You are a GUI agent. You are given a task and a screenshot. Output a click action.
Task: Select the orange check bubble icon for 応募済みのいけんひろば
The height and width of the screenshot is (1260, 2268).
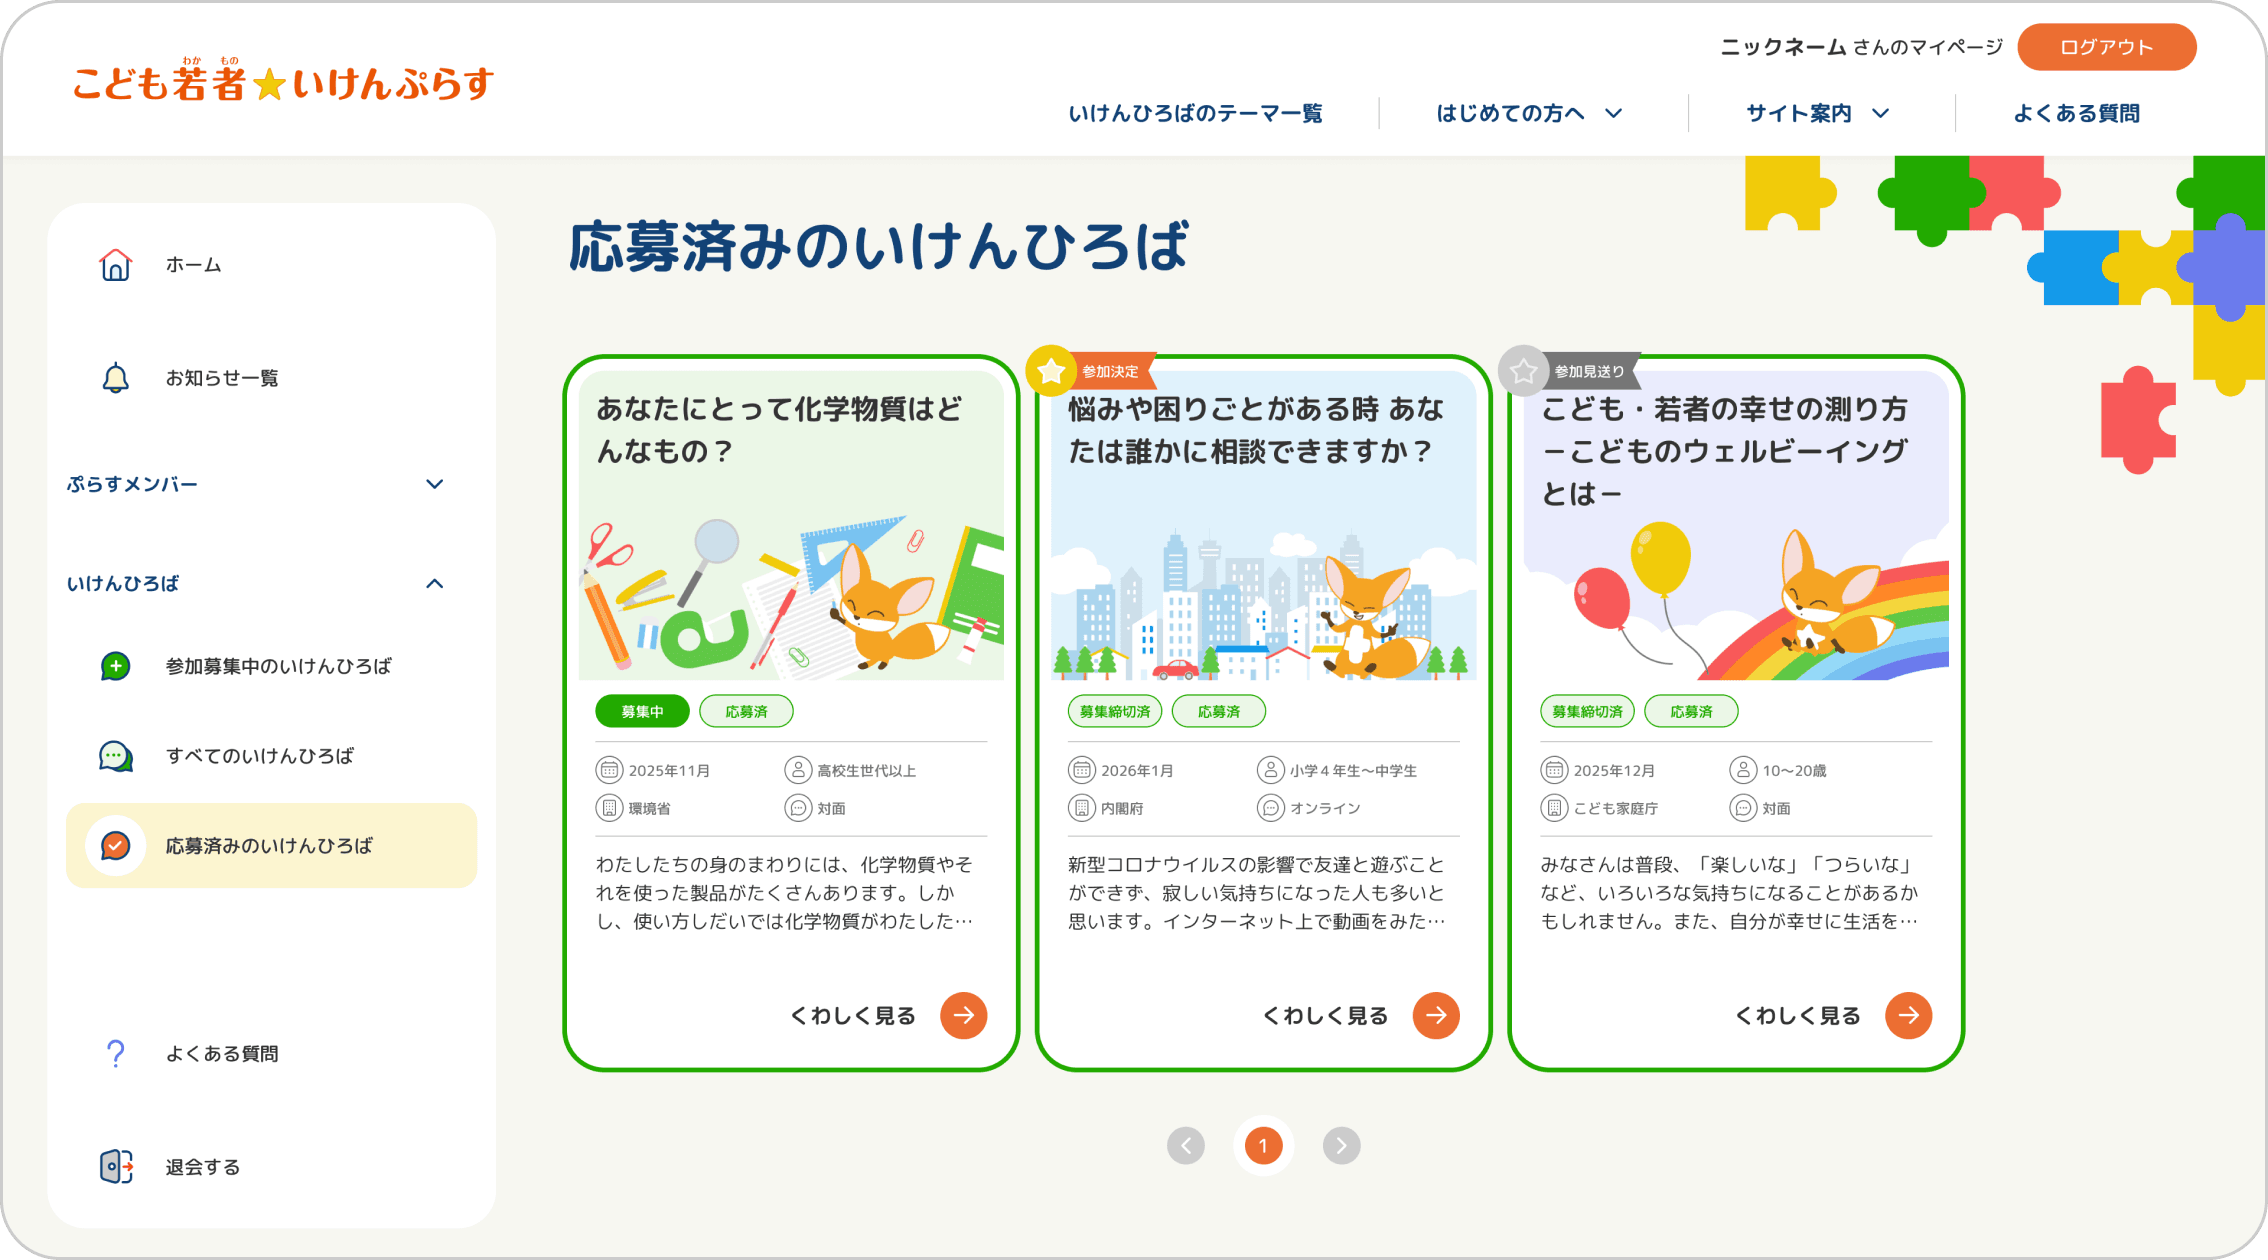pyautogui.click(x=115, y=845)
